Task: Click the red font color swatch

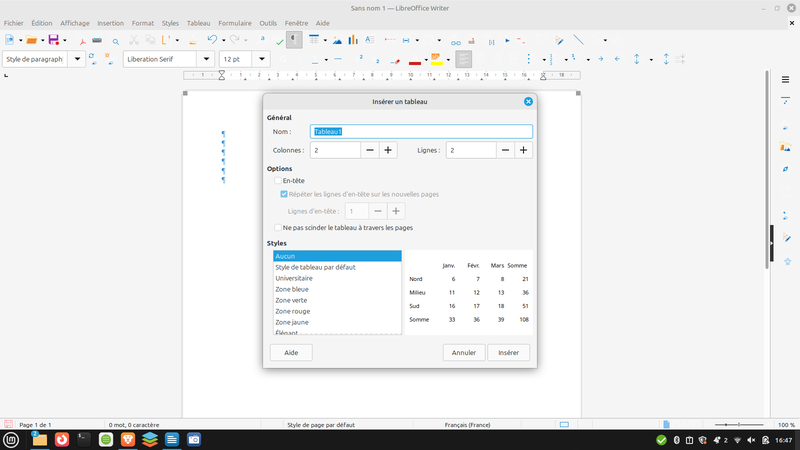Action: [414, 60]
